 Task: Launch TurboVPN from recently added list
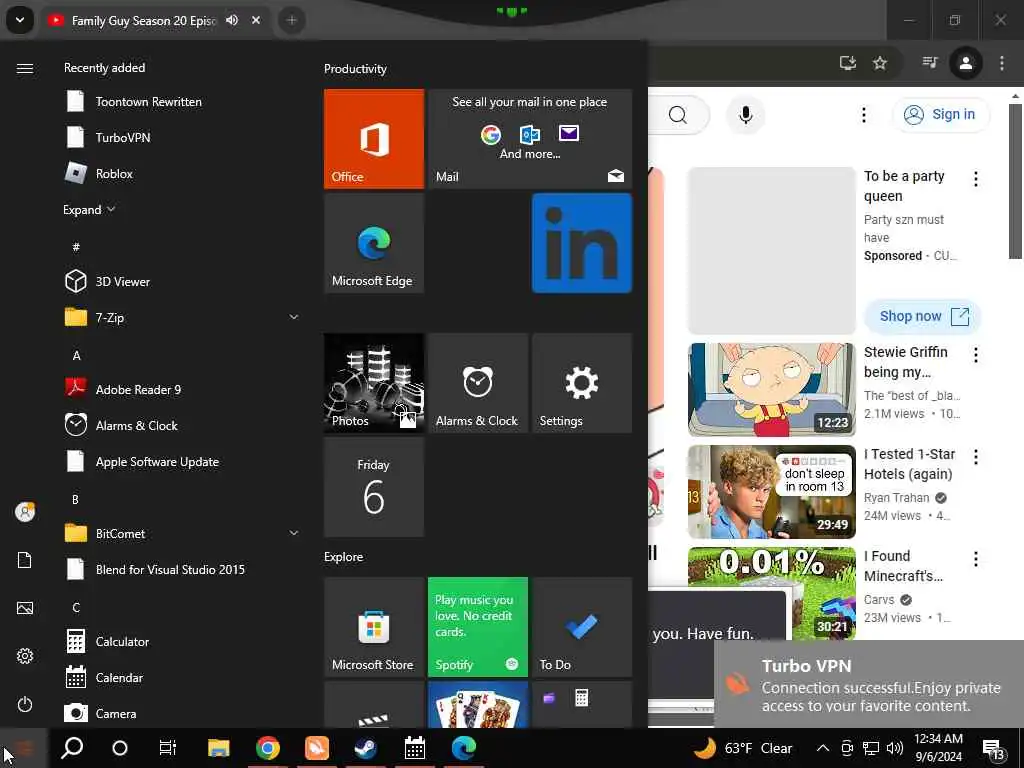click(x=182, y=137)
